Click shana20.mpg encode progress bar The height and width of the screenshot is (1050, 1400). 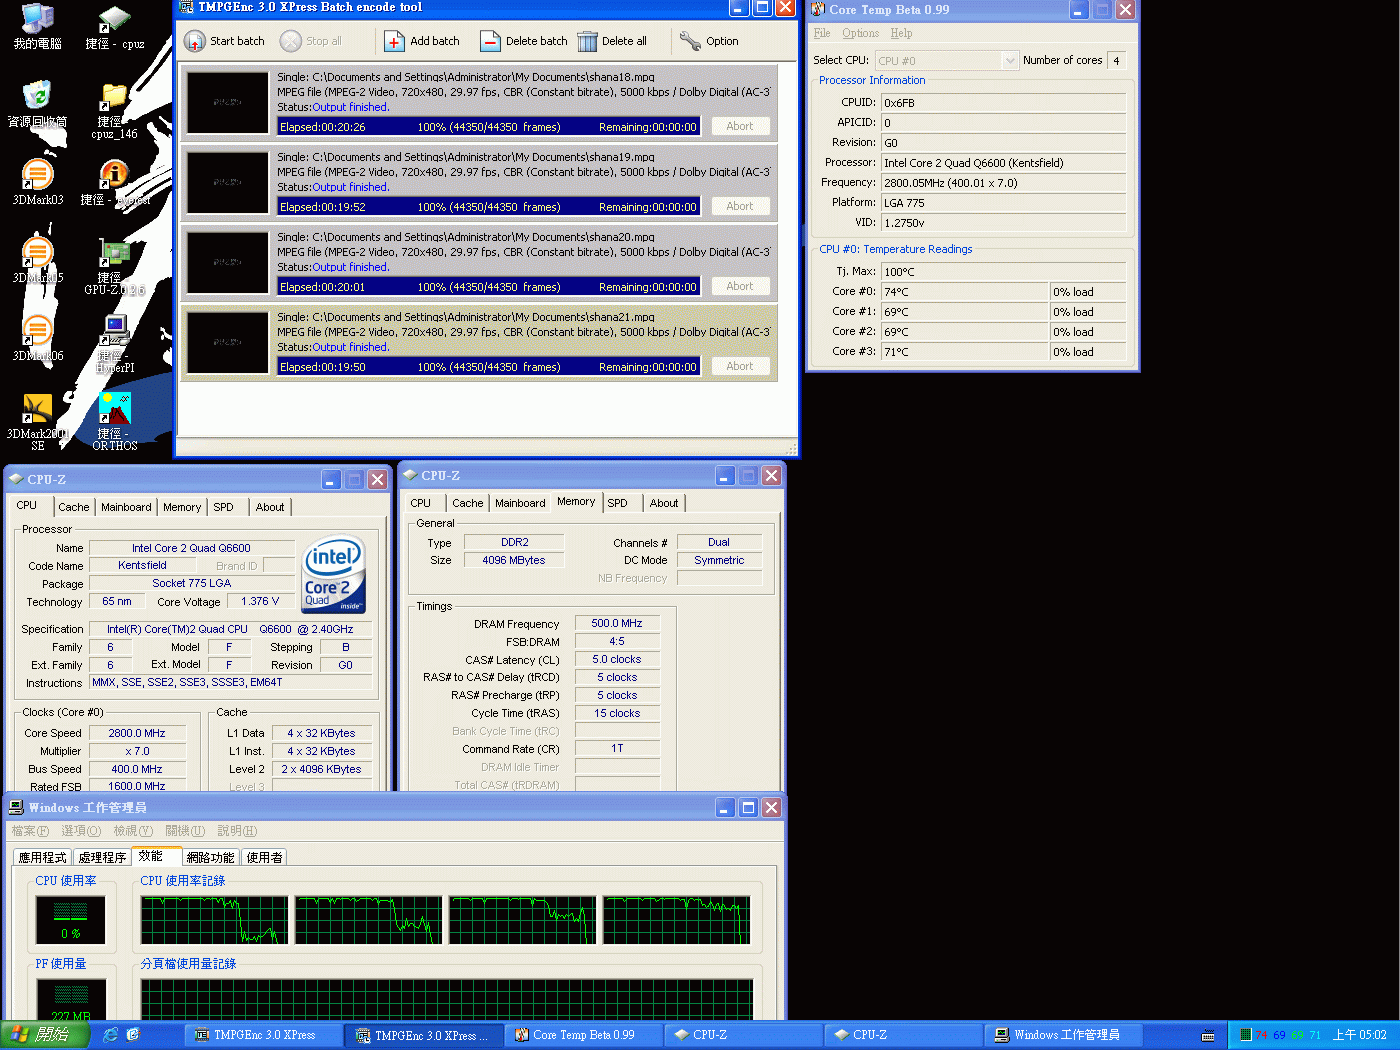pyautogui.click(x=488, y=287)
